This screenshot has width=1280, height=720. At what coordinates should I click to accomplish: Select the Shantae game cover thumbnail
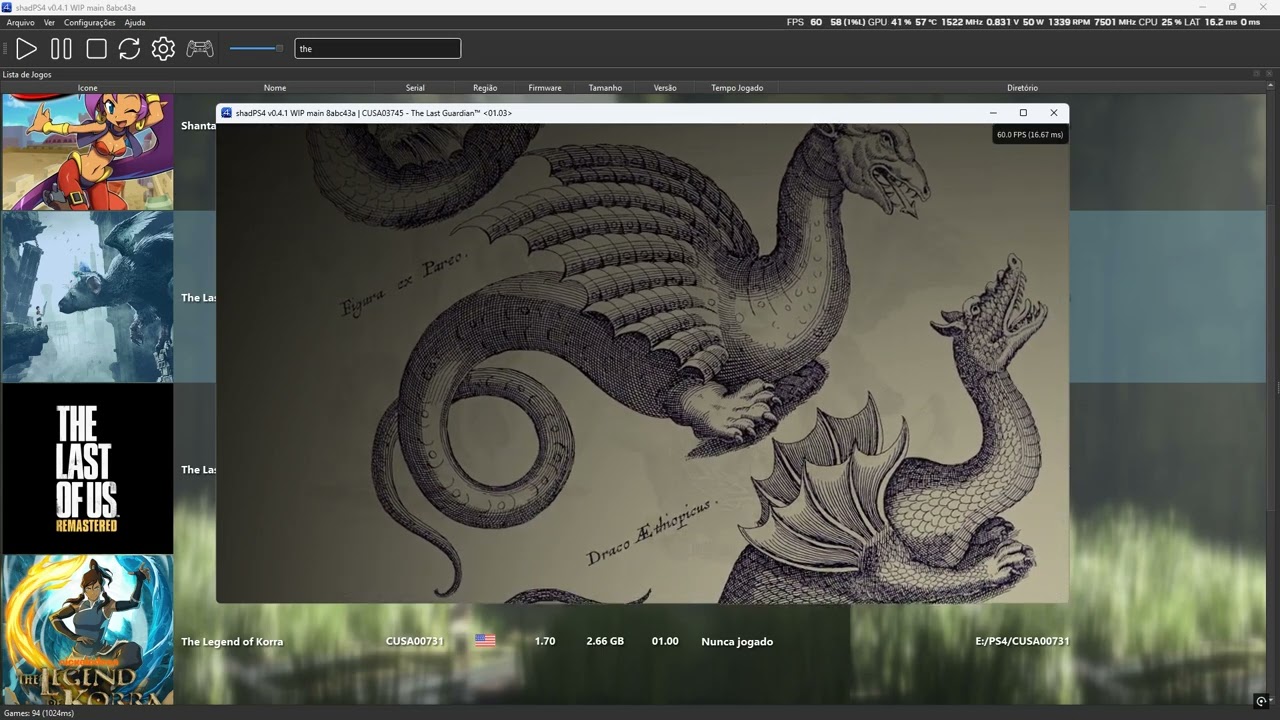coord(88,152)
